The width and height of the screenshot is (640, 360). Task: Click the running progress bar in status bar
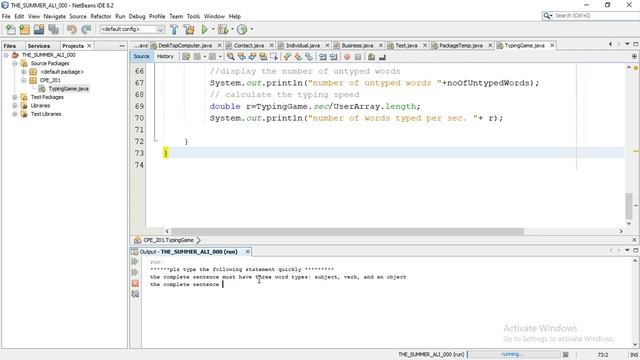(x=514, y=354)
